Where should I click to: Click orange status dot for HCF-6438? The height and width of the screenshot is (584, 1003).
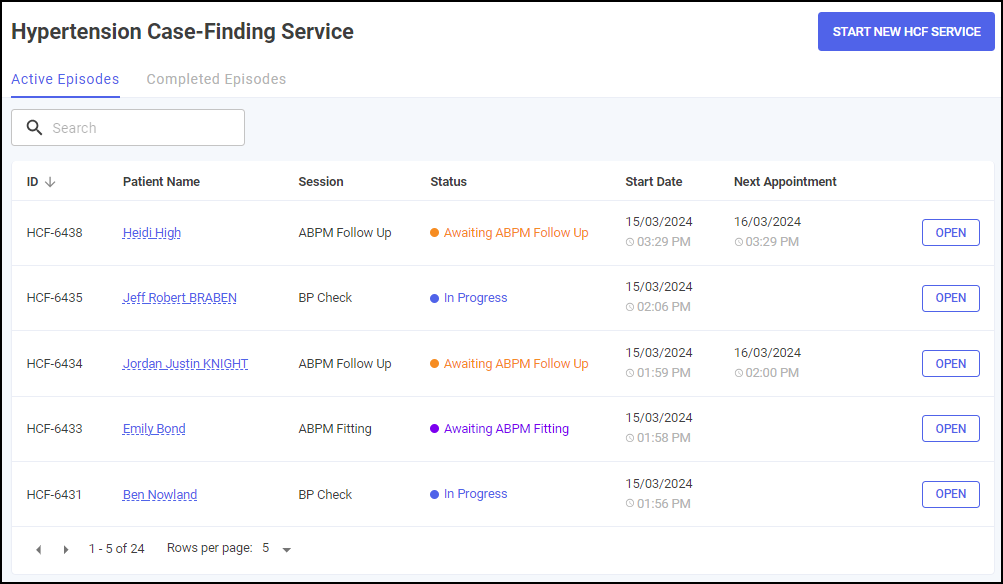[434, 233]
